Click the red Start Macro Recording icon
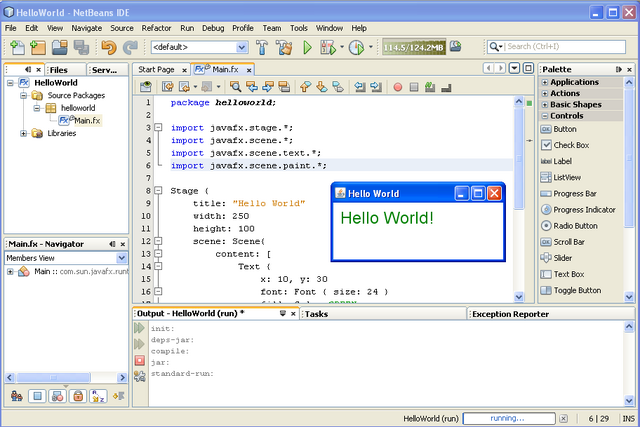This screenshot has width=640, height=427. click(x=398, y=87)
